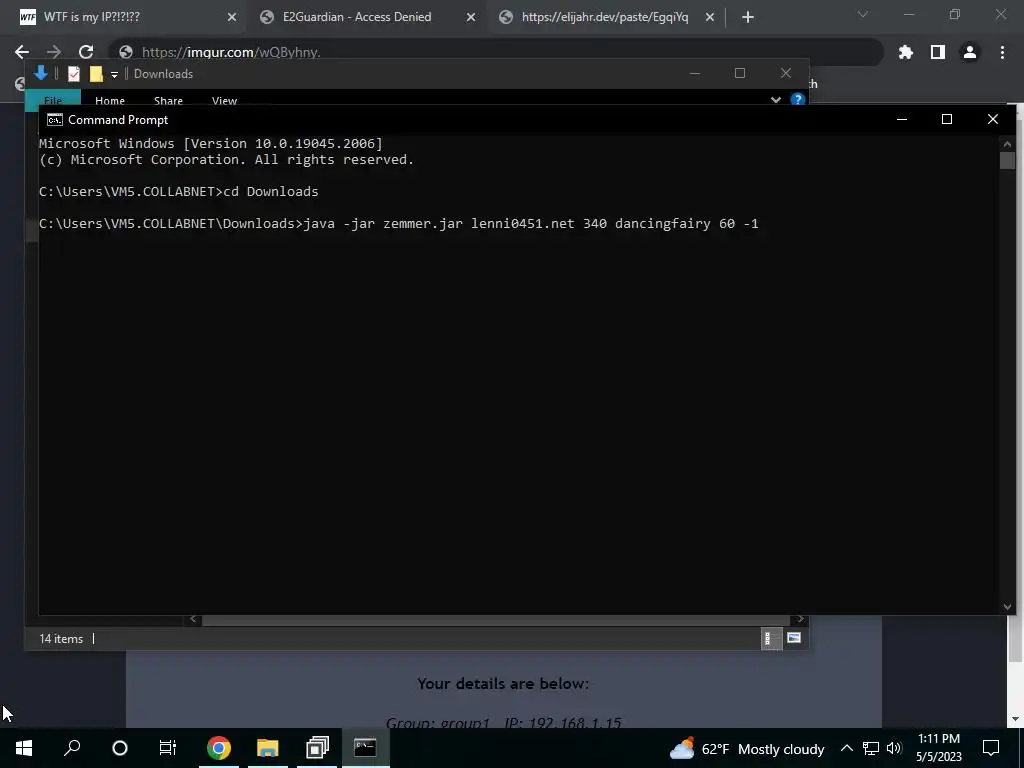
Task: Click the Command Prompt taskbar icon
Action: point(365,748)
